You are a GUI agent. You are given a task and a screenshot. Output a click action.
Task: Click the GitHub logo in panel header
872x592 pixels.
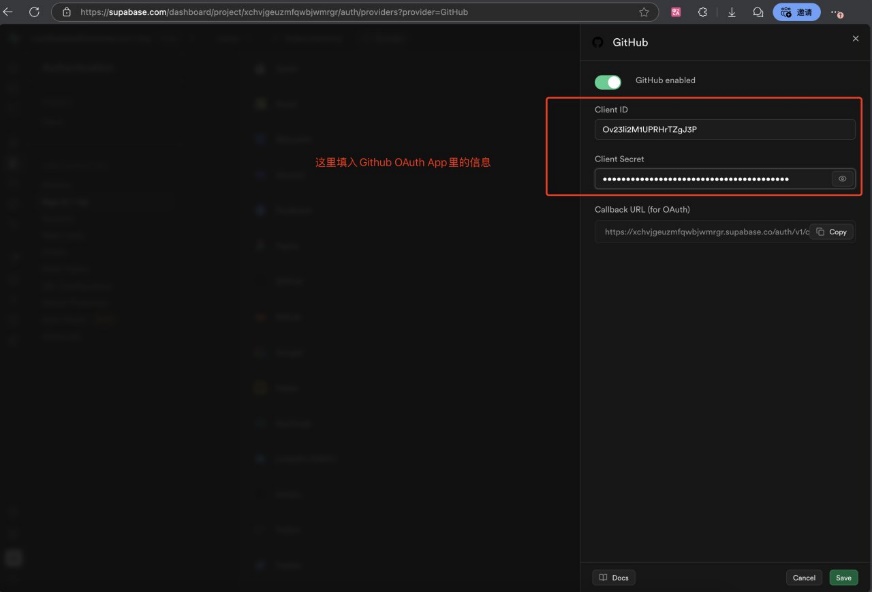coord(598,42)
